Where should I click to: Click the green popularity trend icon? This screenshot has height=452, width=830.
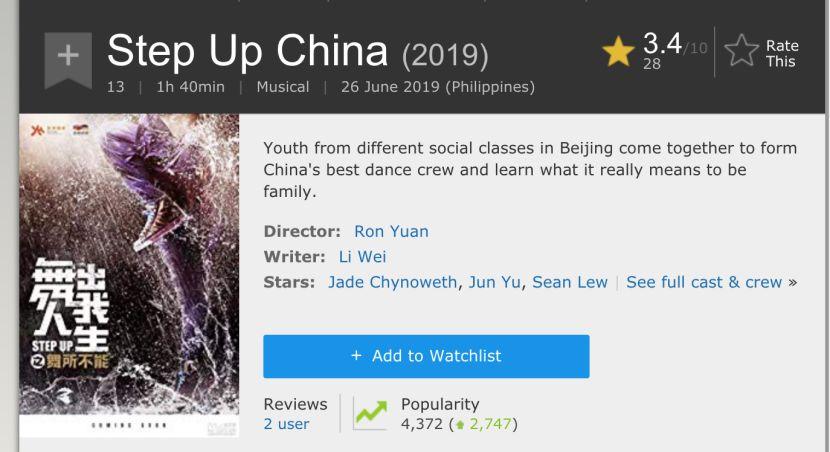(371, 414)
